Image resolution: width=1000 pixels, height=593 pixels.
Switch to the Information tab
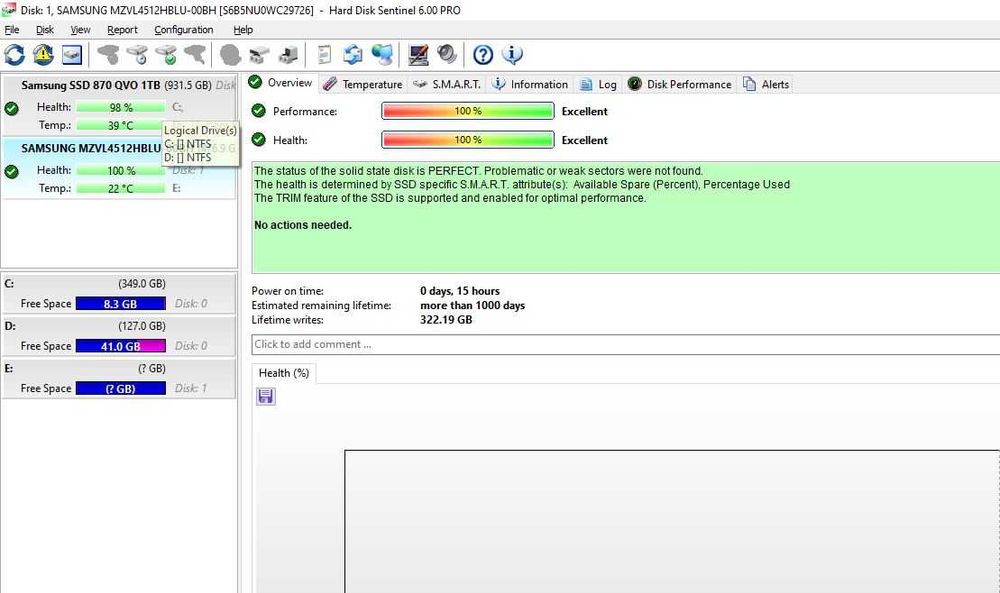531,84
